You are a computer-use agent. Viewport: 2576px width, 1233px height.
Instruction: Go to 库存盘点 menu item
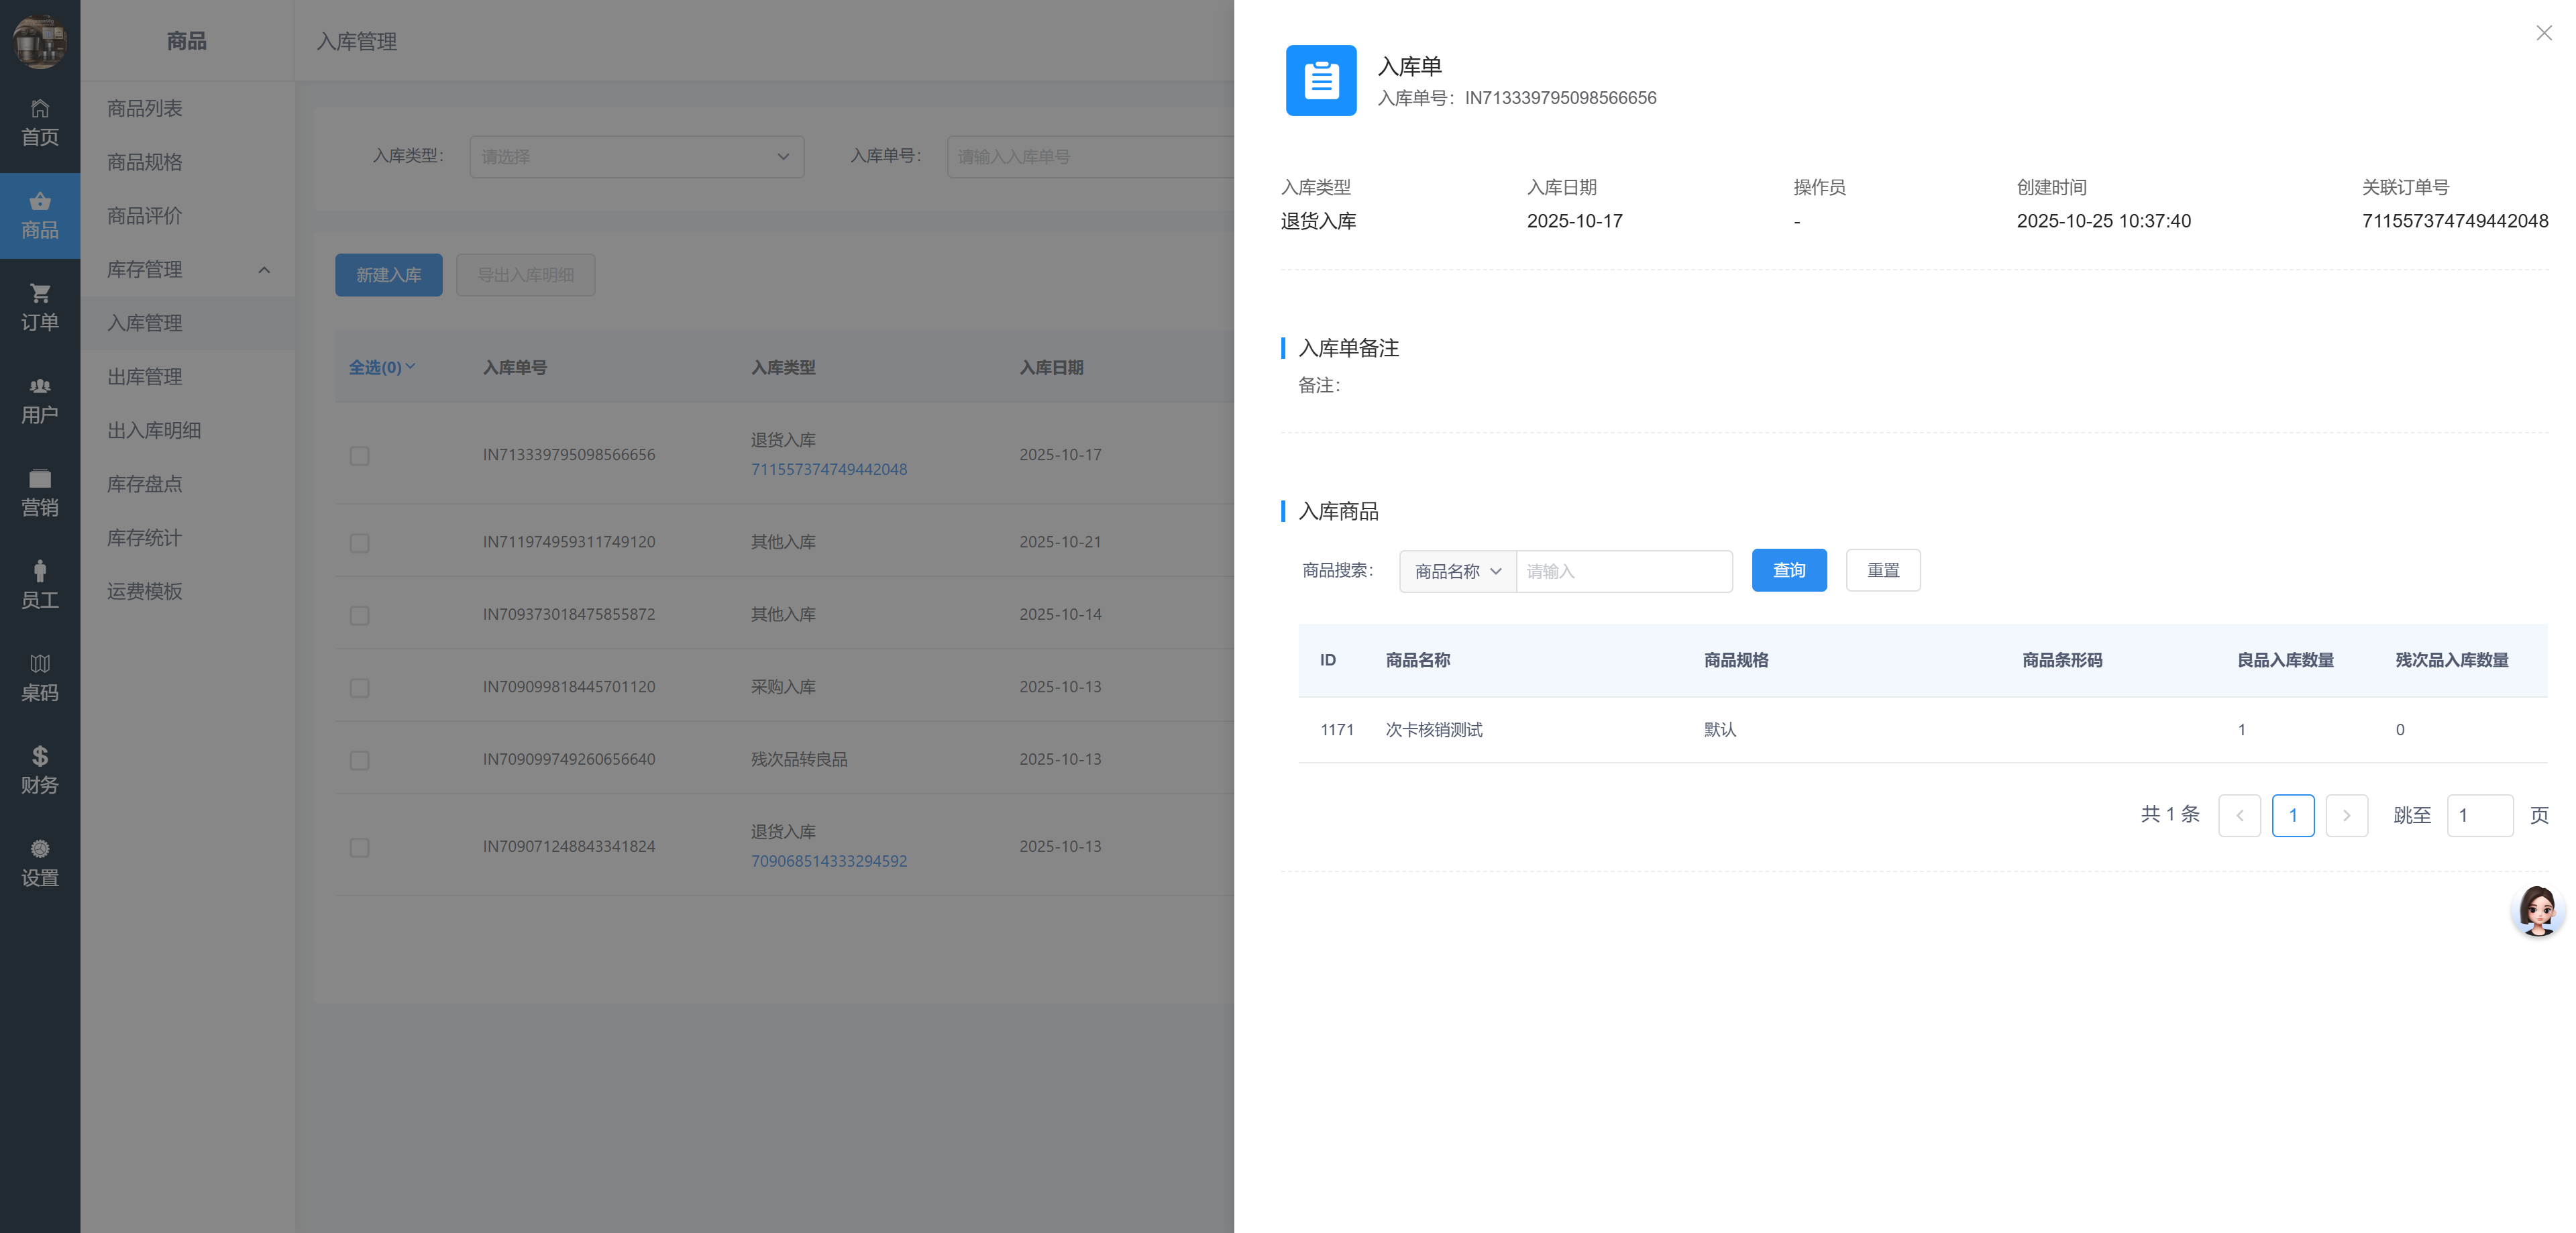click(x=145, y=484)
